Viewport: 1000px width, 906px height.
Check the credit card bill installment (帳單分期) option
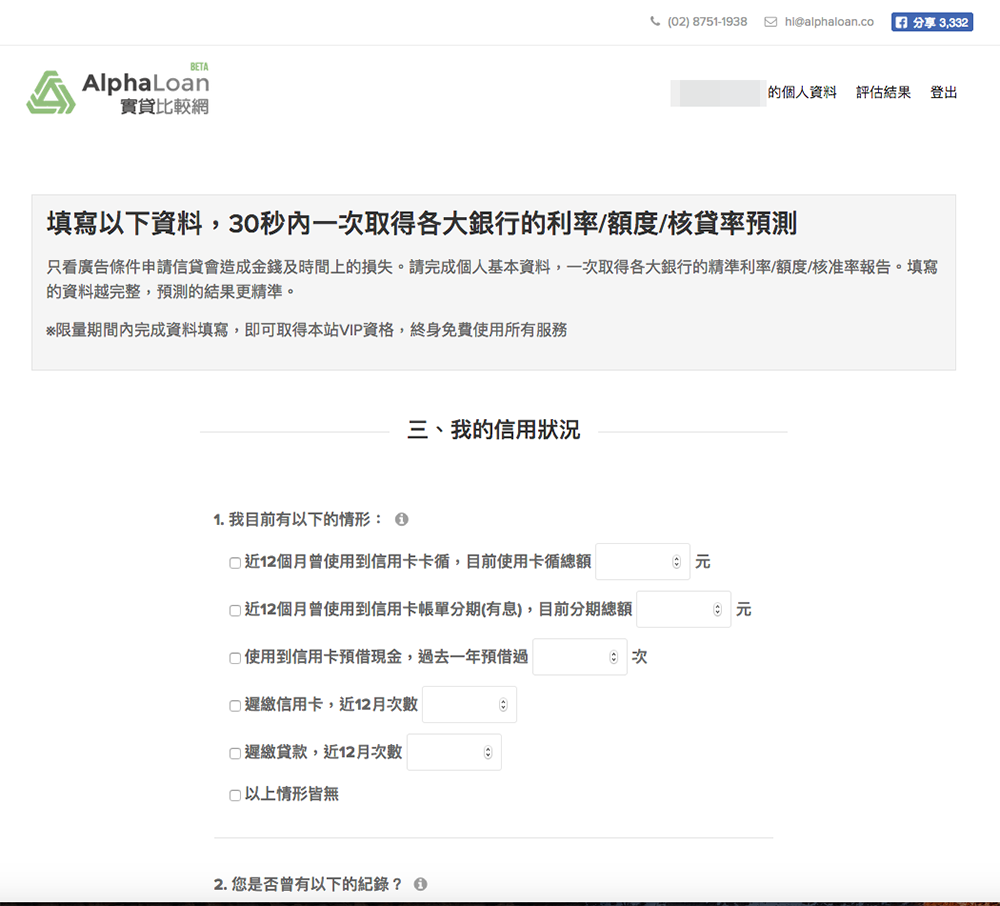[235, 610]
